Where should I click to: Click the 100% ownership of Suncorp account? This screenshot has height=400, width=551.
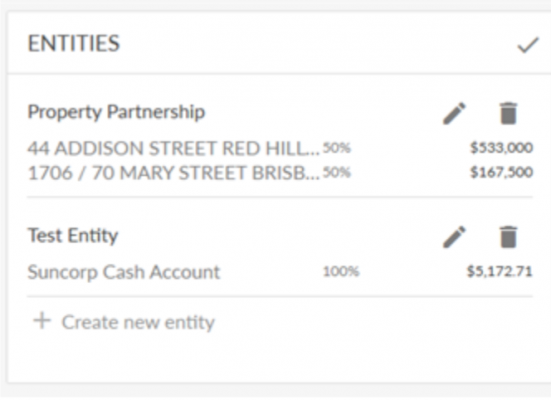[x=341, y=271]
